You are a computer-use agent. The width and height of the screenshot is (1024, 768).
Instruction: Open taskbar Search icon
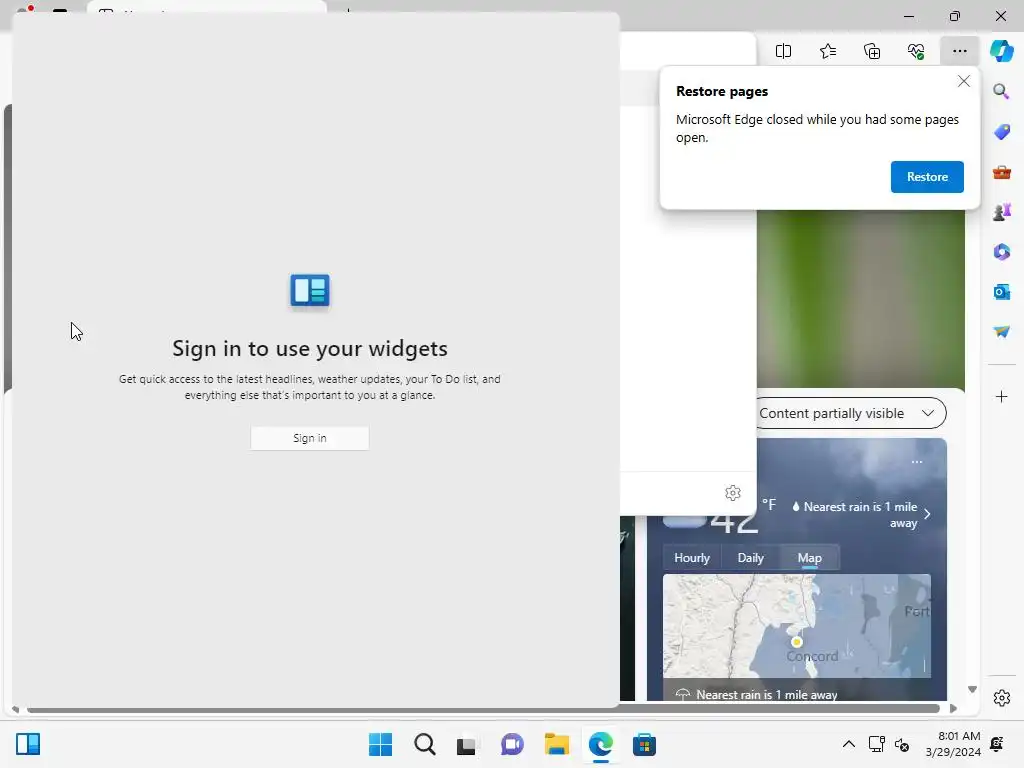pos(424,744)
